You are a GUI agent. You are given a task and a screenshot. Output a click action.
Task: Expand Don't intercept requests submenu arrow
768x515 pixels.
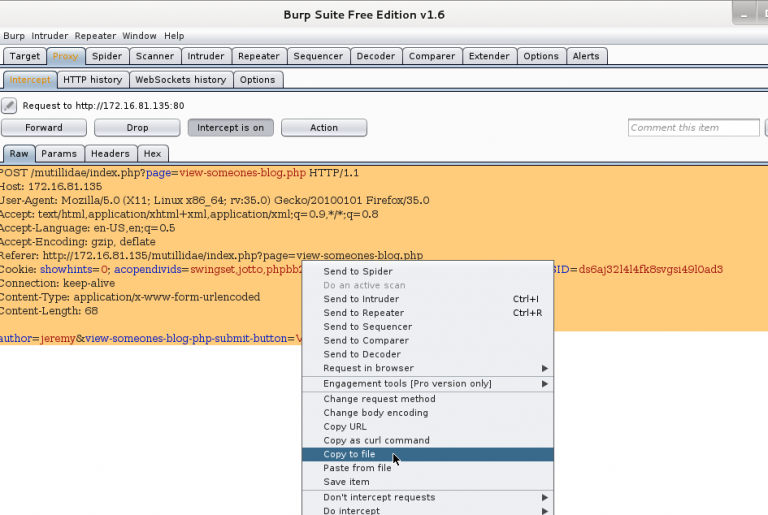point(544,497)
